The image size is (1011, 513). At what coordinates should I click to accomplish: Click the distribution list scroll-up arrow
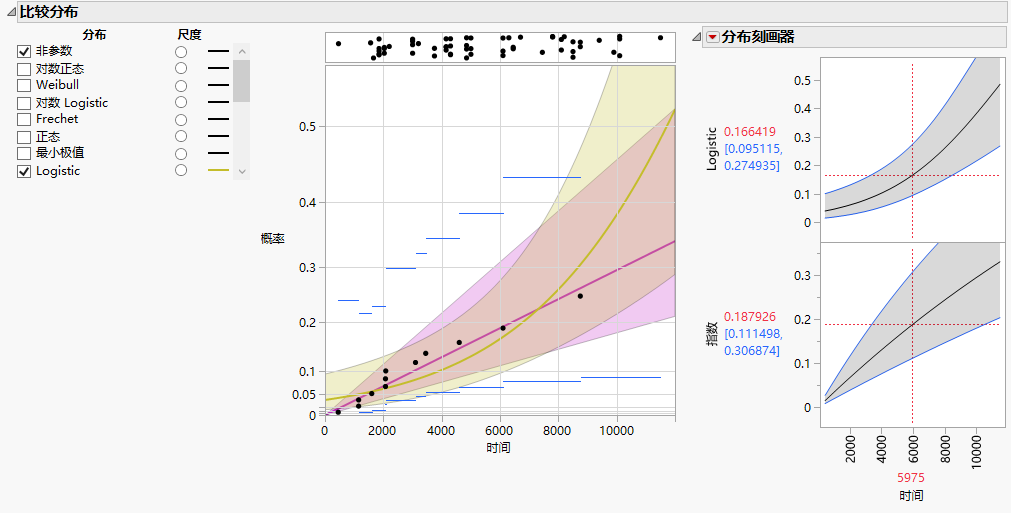coord(242,51)
